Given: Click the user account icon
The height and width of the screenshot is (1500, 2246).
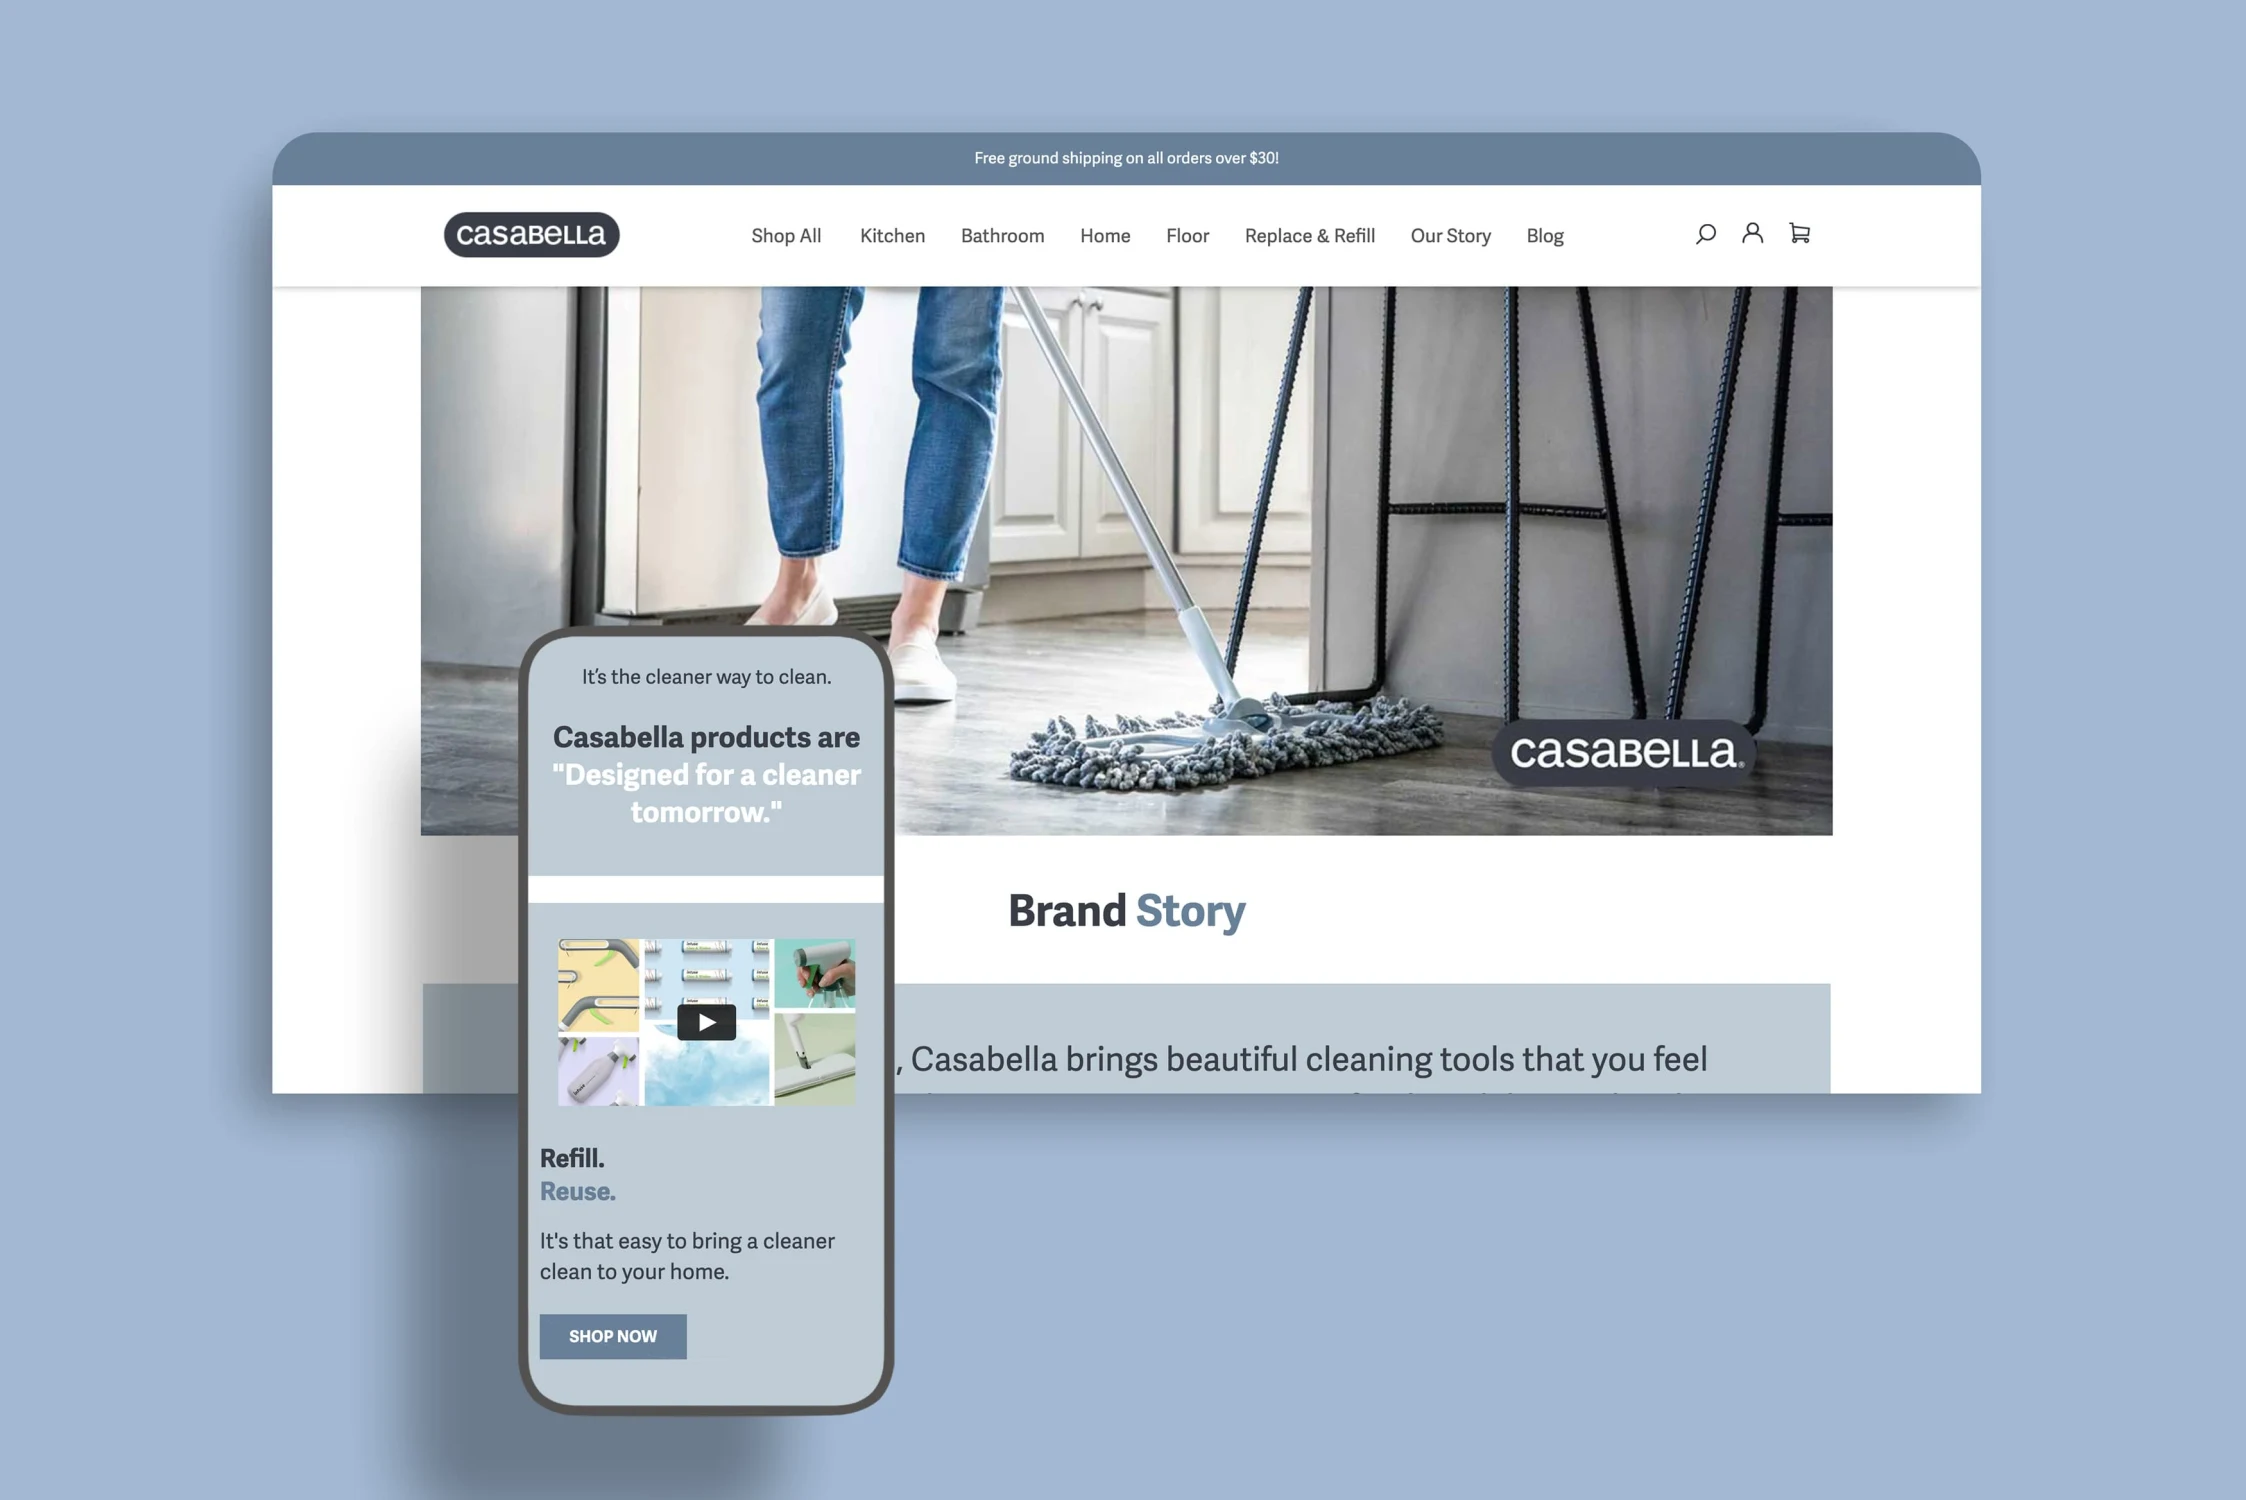Looking at the screenshot, I should click(1752, 233).
